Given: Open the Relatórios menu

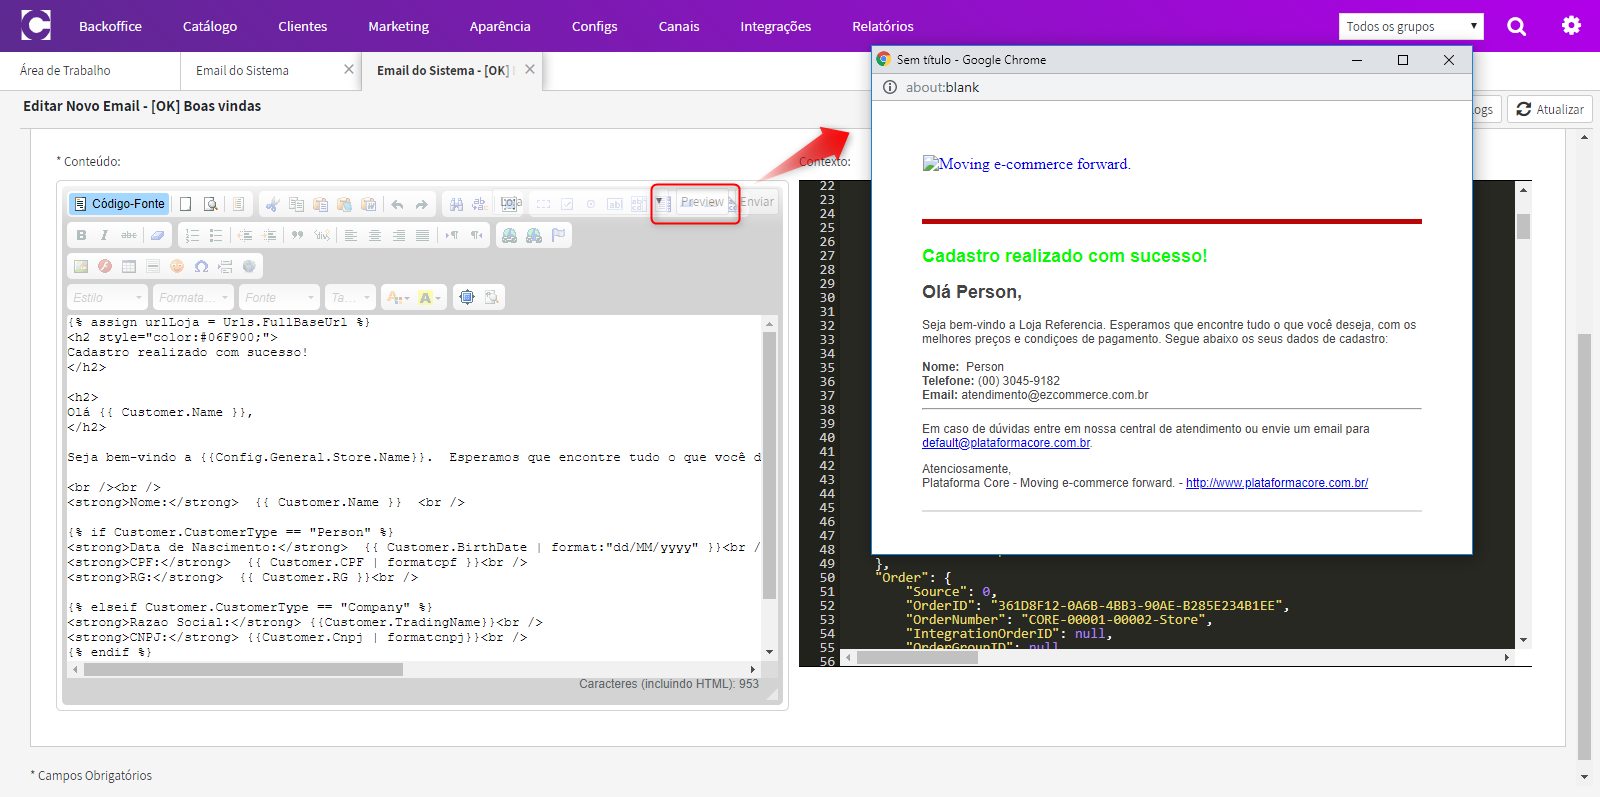Looking at the screenshot, I should pos(882,26).
